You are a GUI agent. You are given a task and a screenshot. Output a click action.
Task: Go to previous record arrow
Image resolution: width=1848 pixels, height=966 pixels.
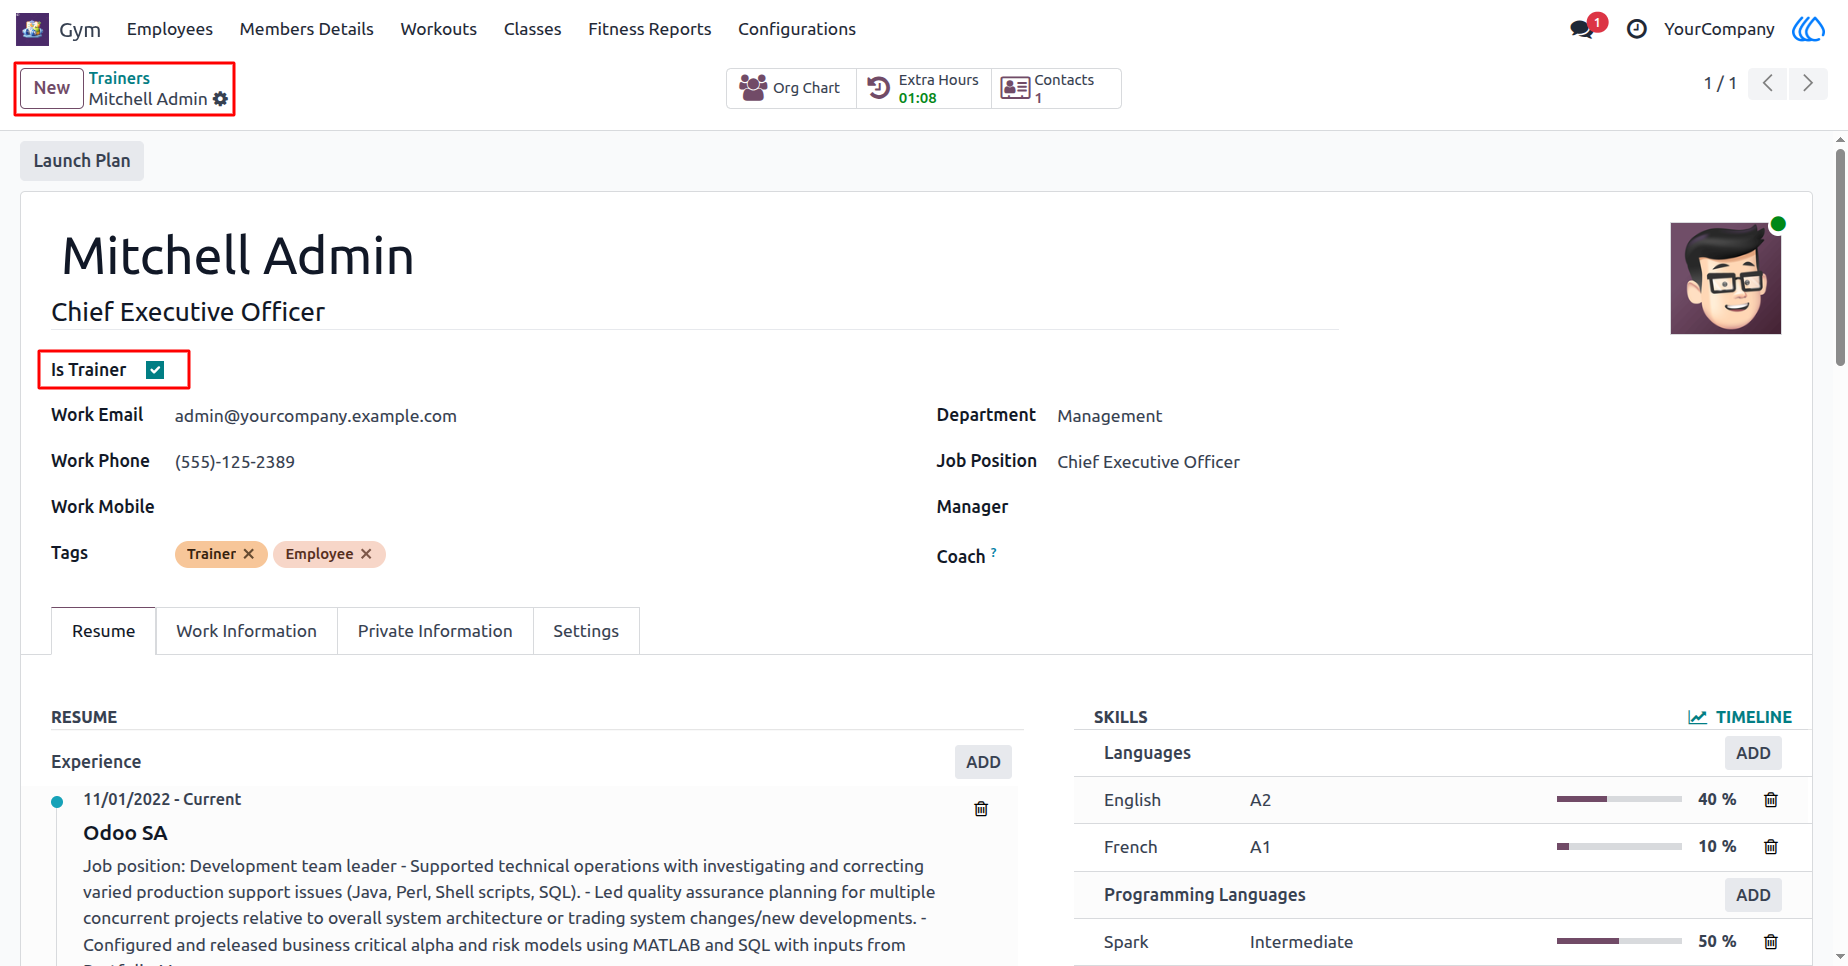coord(1768,83)
